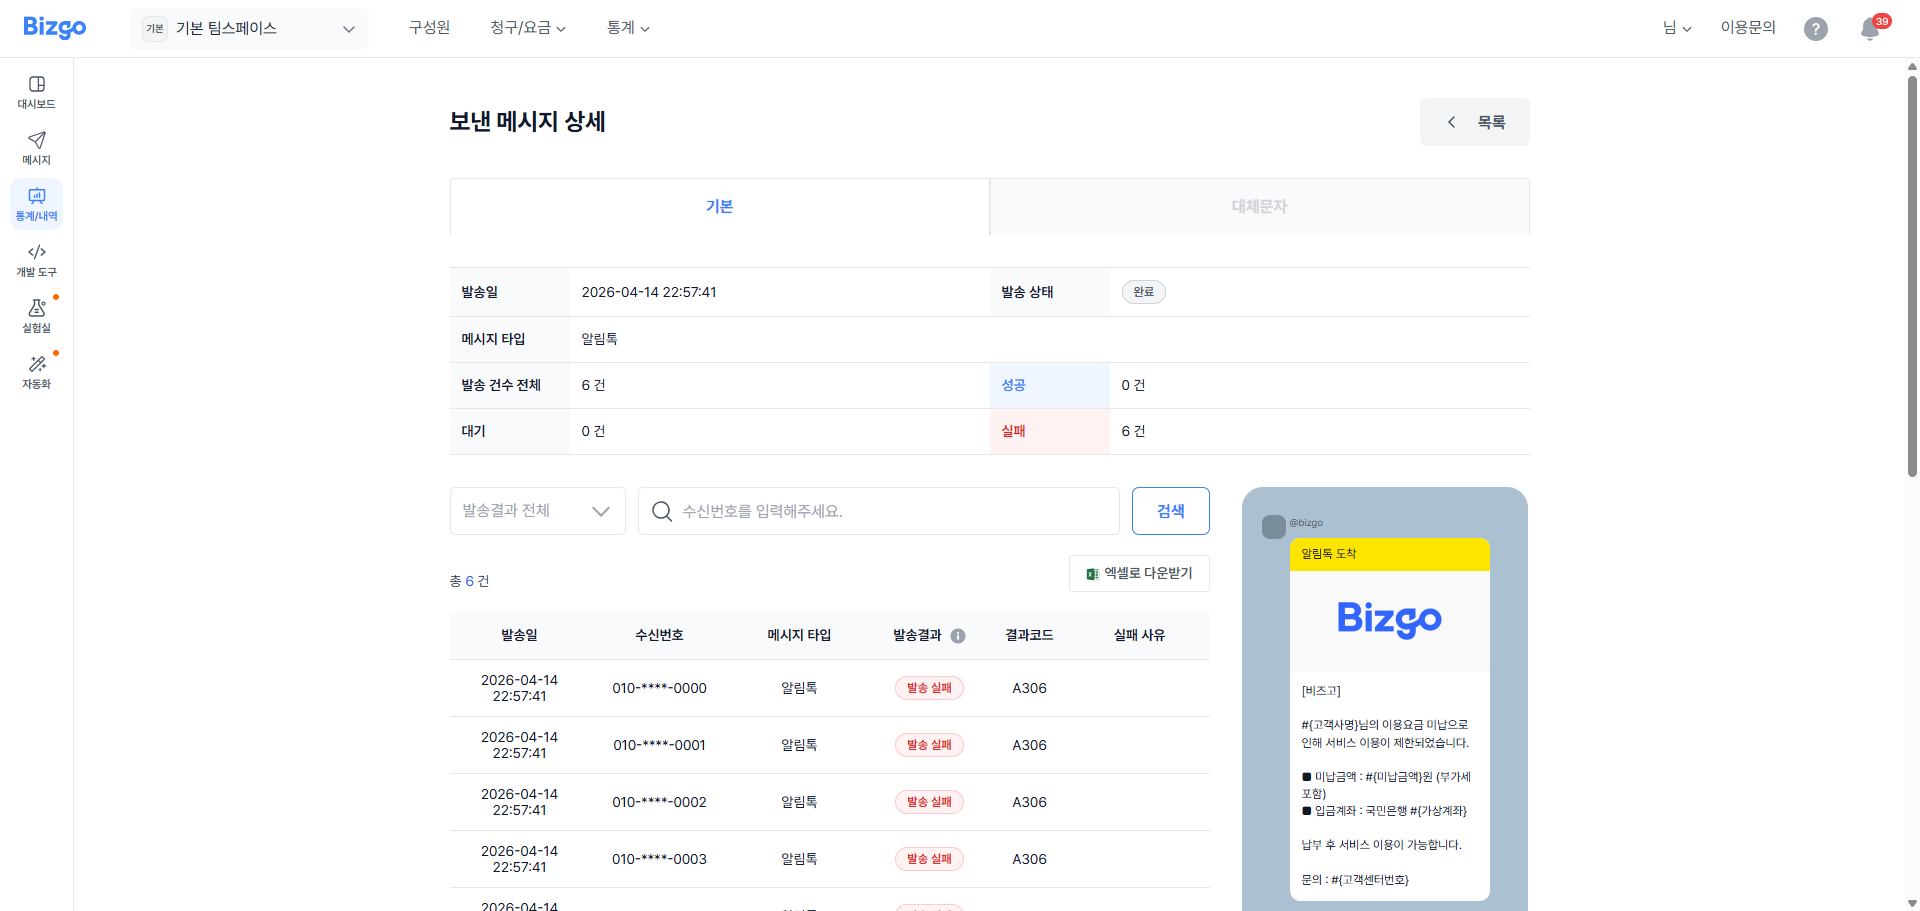Expand the 님 account dropdown
This screenshot has height=911, width=1920.
click(x=1678, y=28)
